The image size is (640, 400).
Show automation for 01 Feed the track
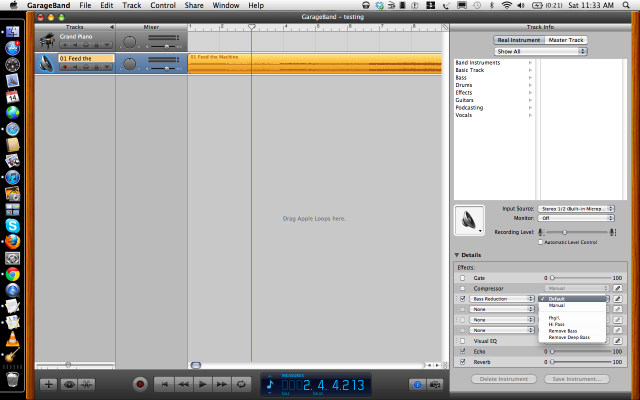pos(107,67)
